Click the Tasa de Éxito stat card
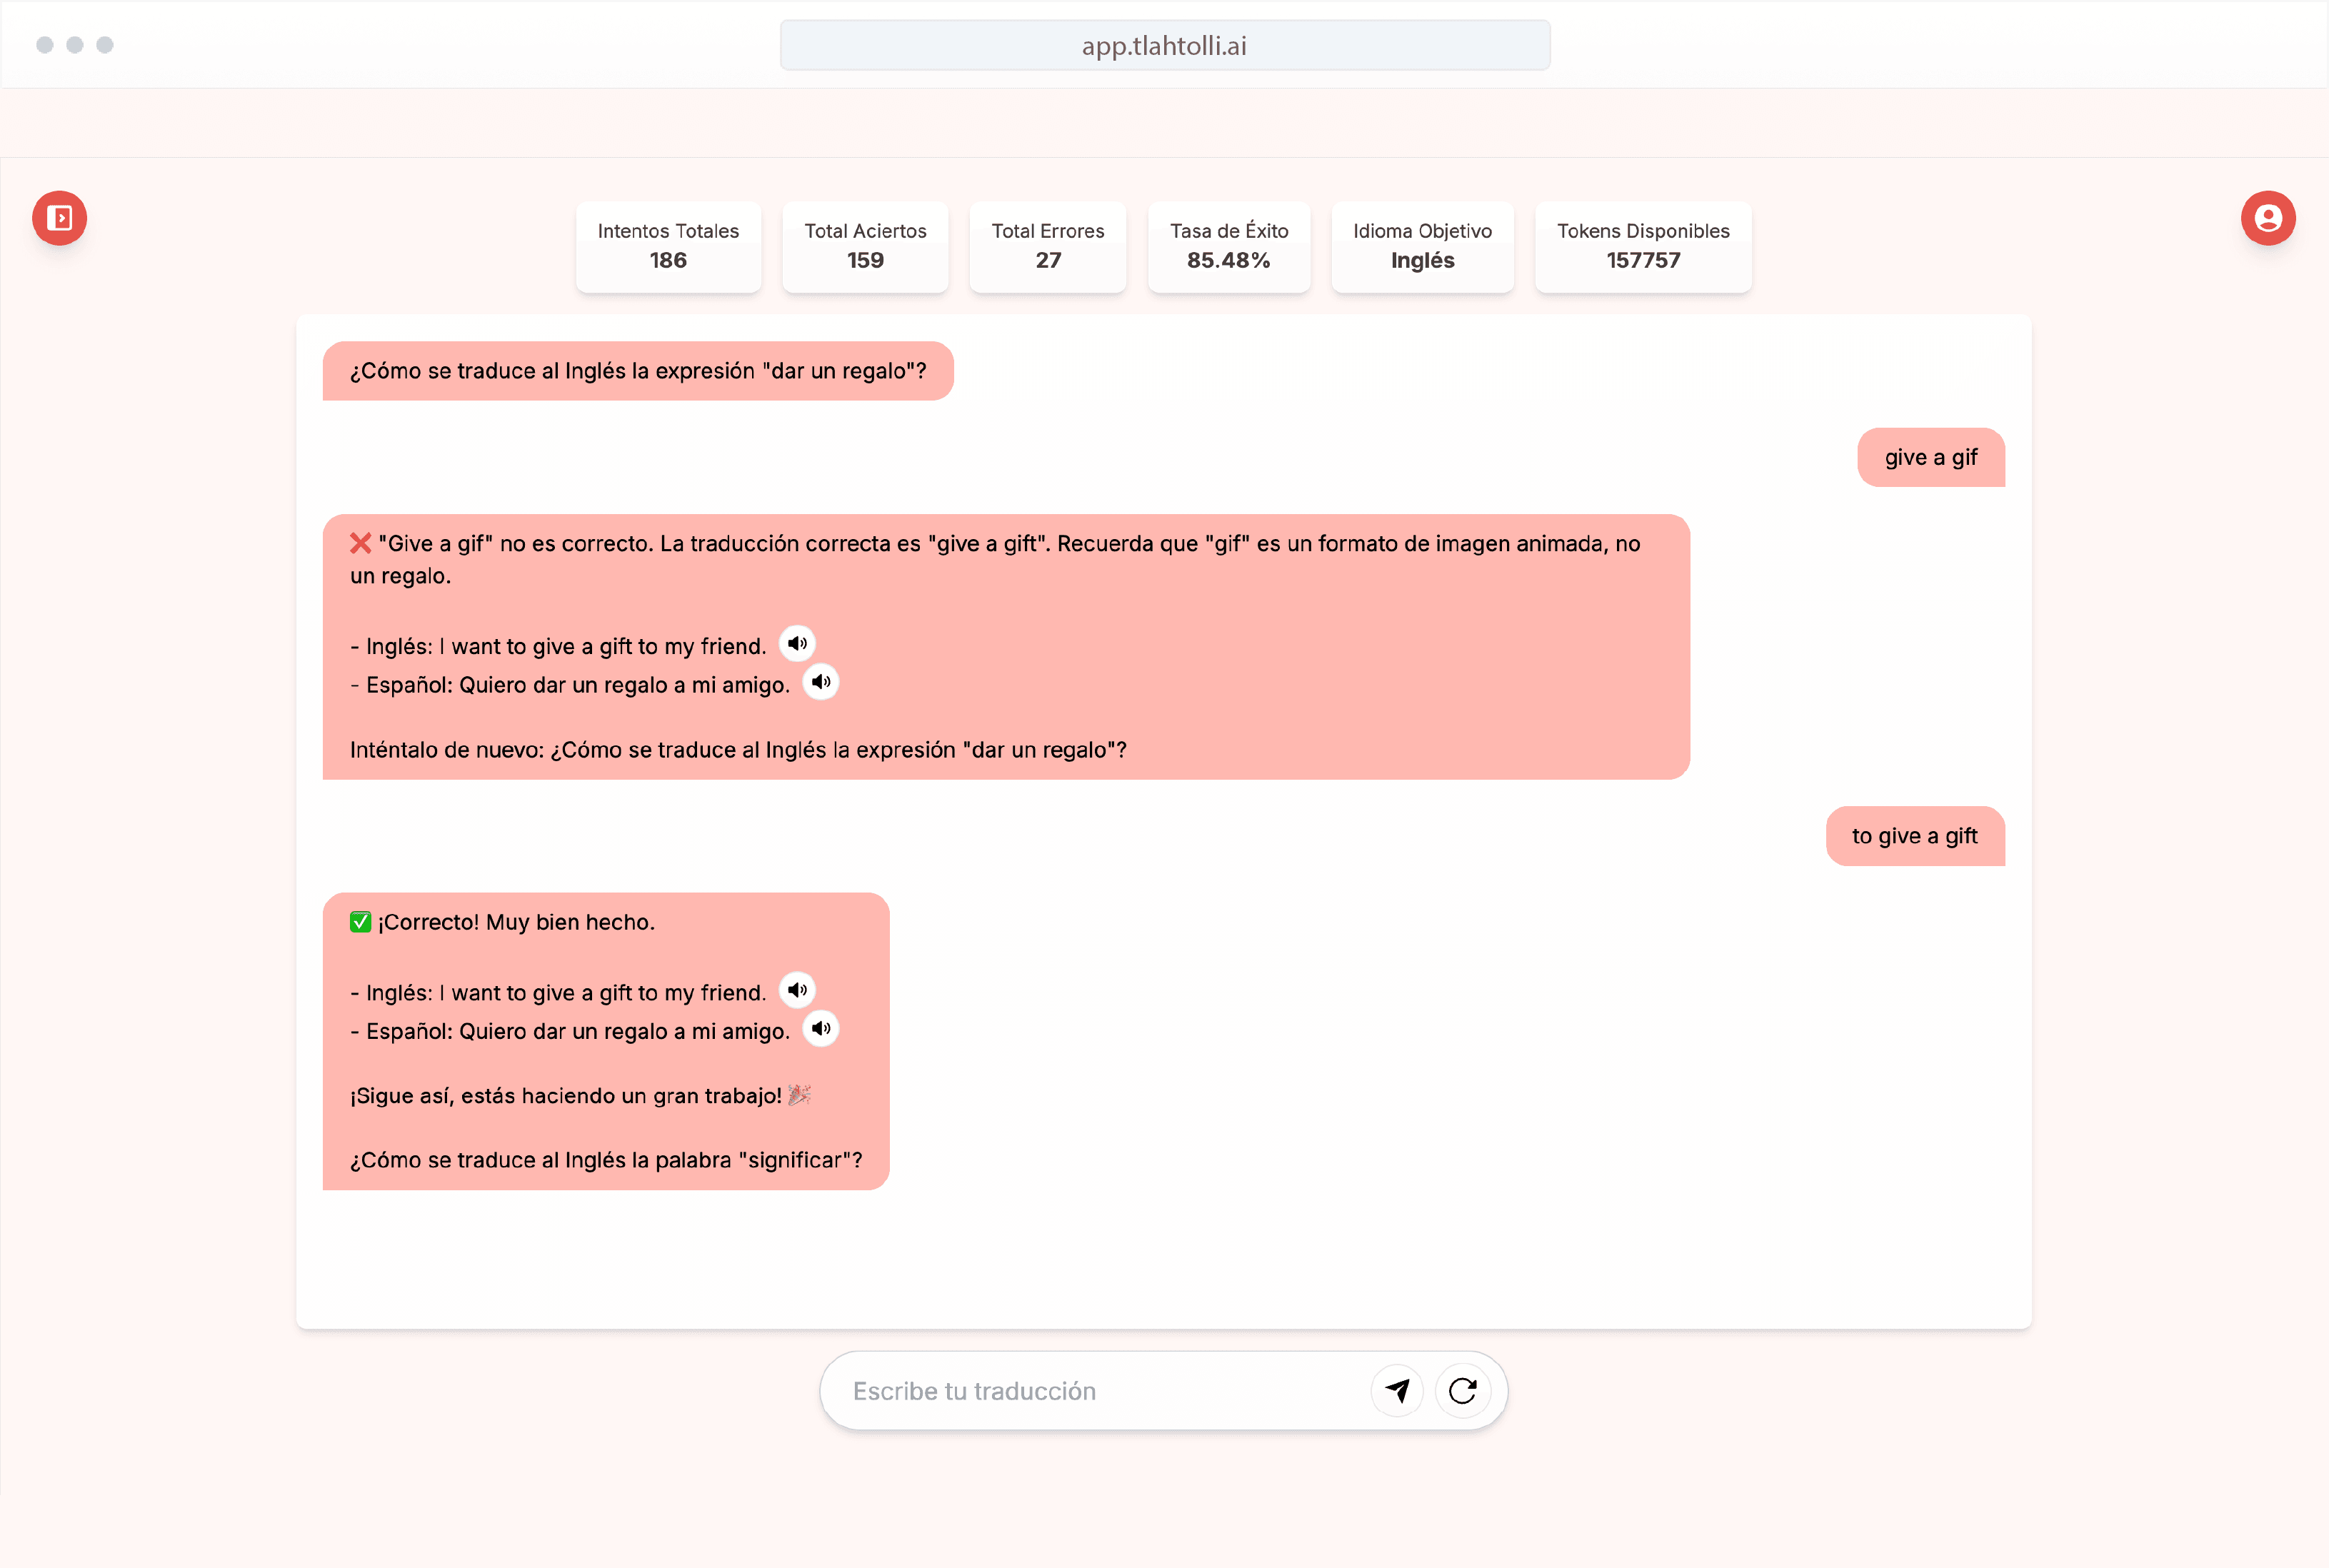 (x=1228, y=246)
